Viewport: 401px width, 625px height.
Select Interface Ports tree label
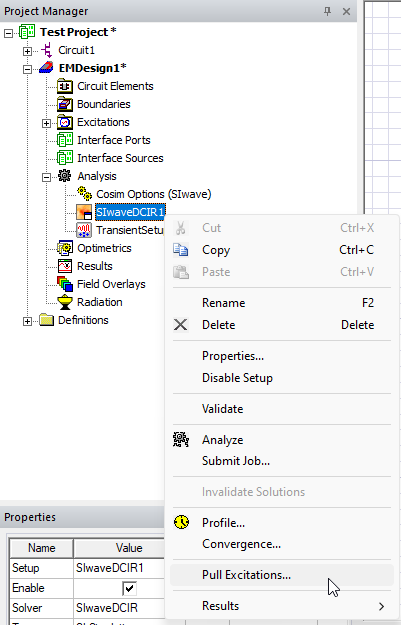(114, 140)
